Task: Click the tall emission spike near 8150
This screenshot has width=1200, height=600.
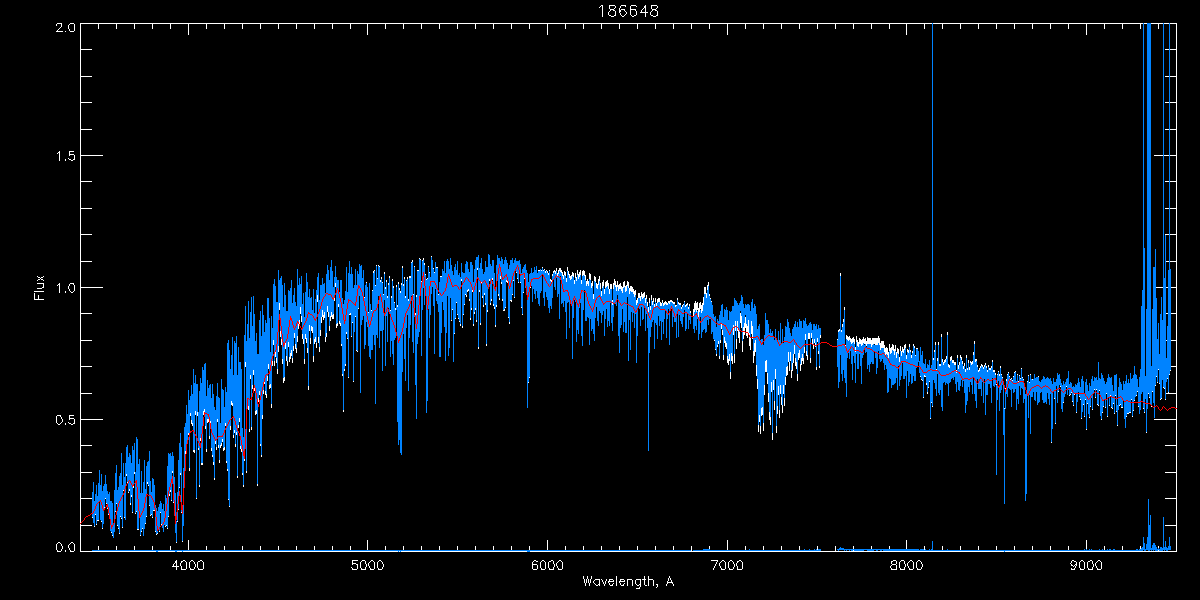Action: (932, 190)
